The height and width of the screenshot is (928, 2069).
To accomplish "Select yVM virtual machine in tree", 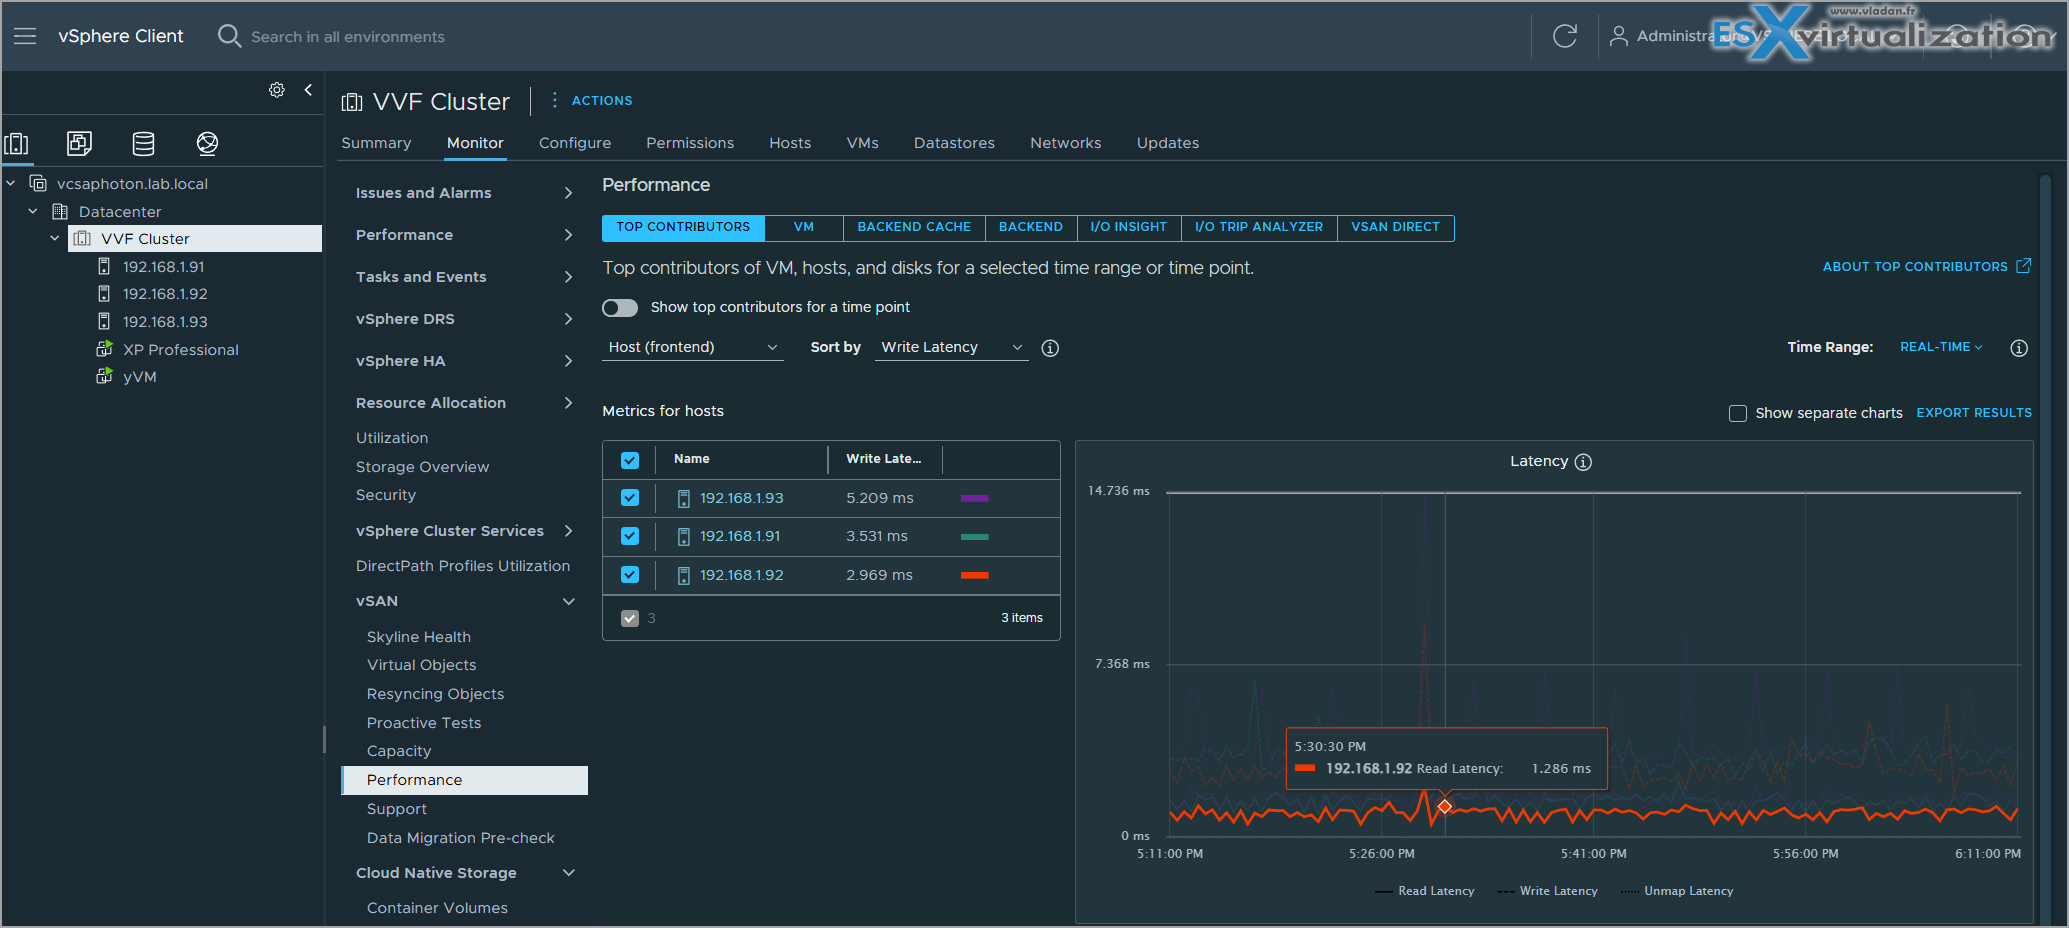I will coord(139,377).
